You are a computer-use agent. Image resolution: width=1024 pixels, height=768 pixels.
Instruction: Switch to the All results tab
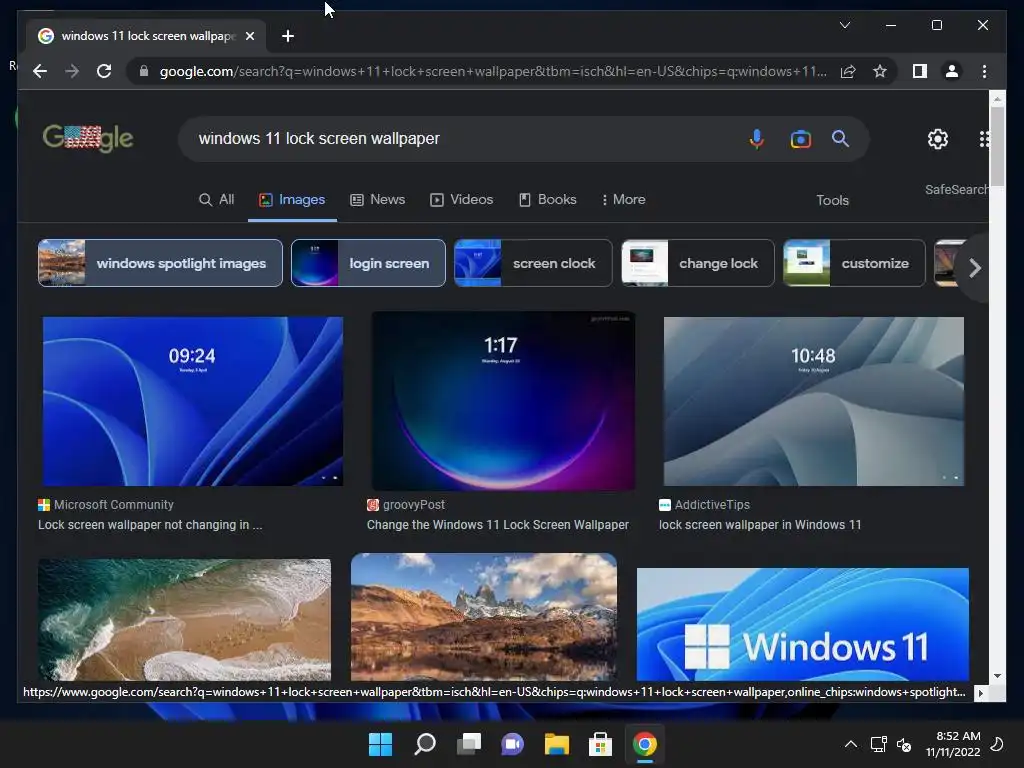[216, 199]
